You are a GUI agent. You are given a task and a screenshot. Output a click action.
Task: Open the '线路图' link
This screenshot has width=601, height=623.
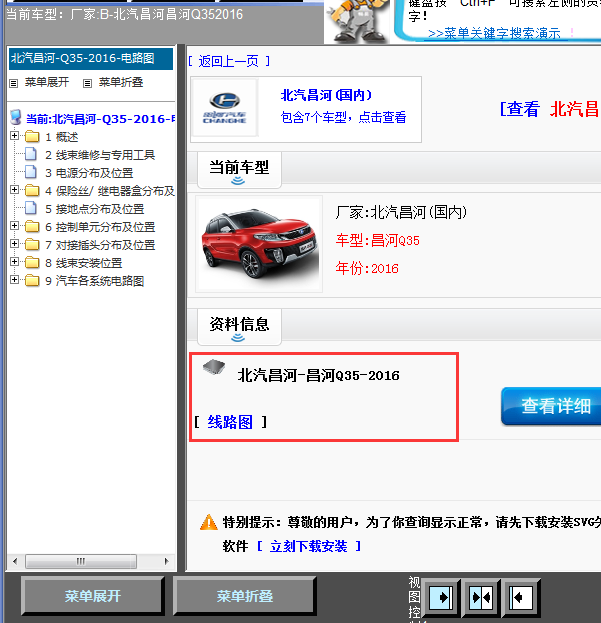click(230, 422)
